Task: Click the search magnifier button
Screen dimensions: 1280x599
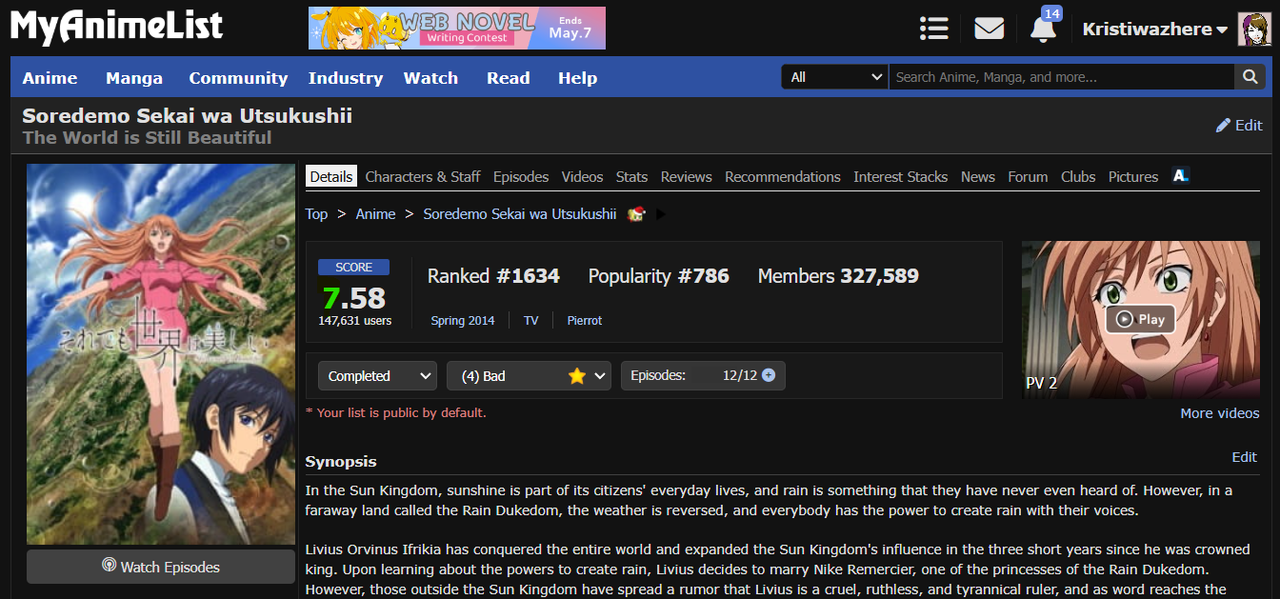Action: [1249, 77]
